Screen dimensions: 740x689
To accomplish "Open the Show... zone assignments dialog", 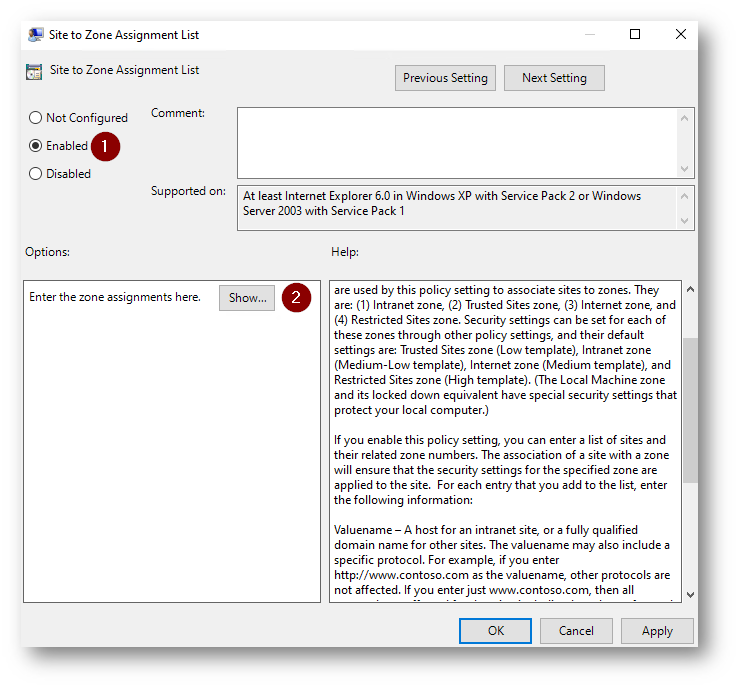I will pos(247,298).
